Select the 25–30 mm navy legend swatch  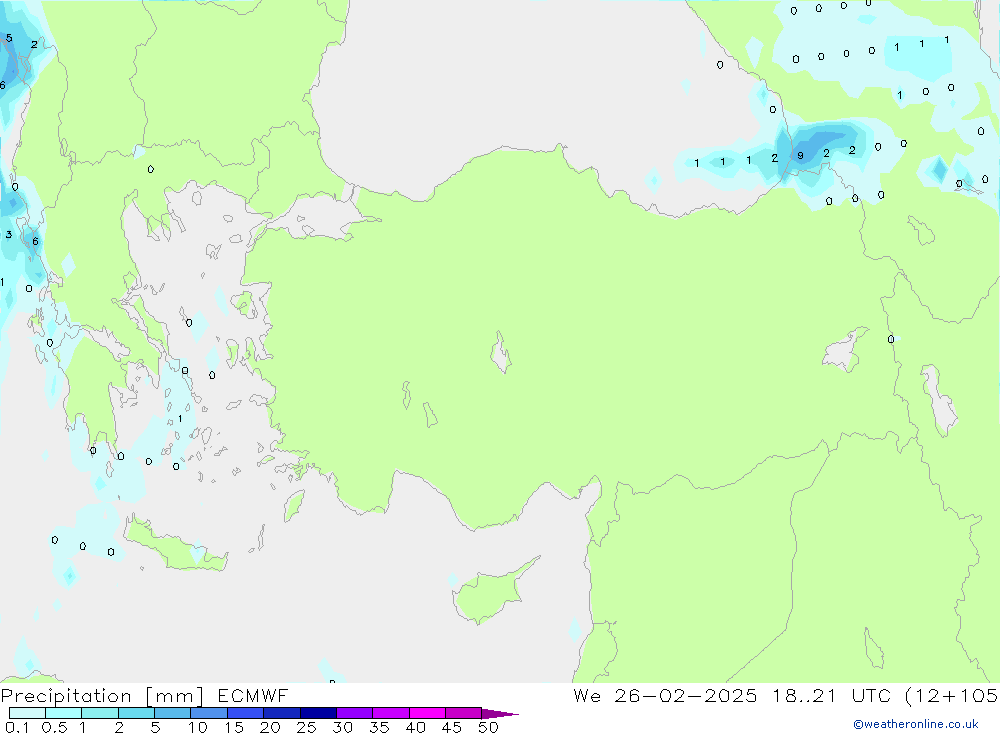pos(318,713)
